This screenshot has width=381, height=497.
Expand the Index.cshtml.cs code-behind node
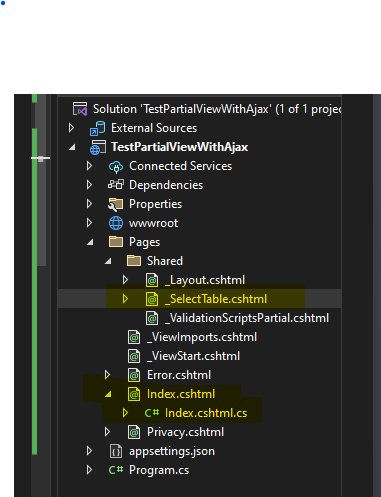[125, 413]
